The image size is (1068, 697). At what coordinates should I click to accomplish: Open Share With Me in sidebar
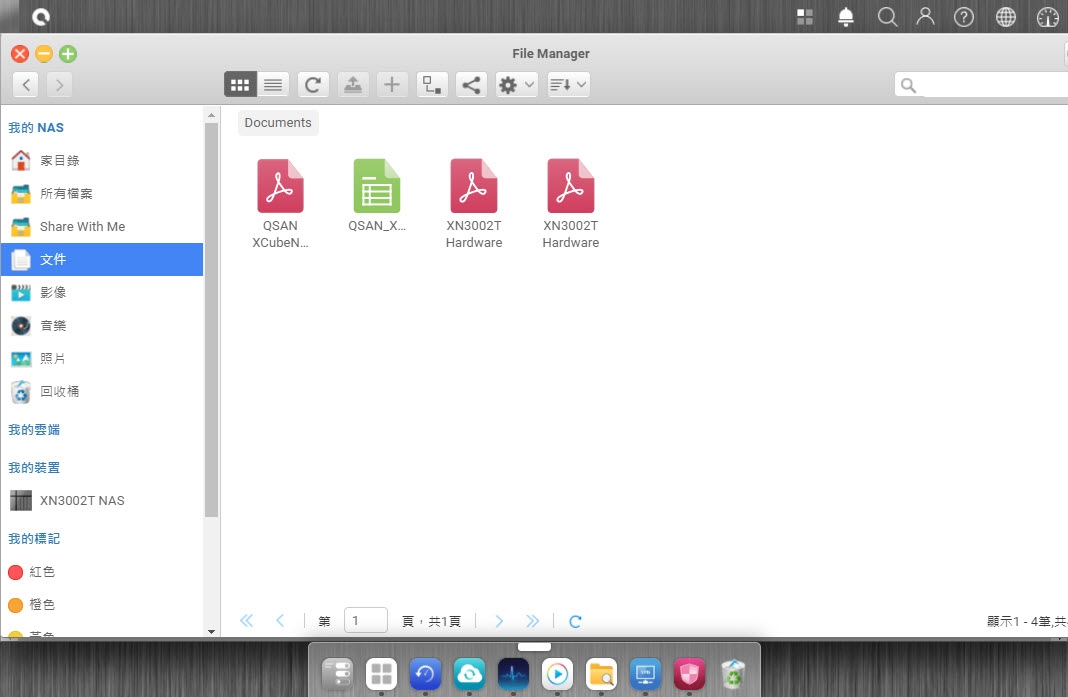(x=102, y=226)
